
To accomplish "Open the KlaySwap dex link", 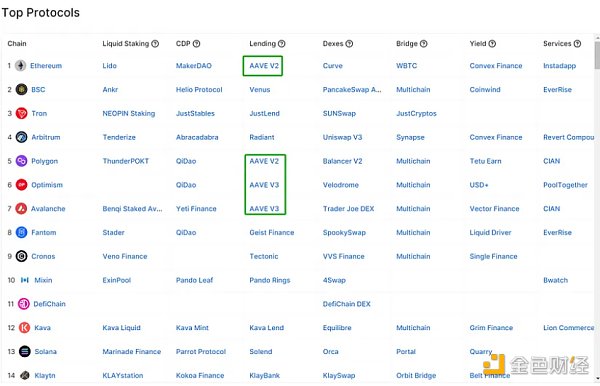I will click(x=339, y=376).
